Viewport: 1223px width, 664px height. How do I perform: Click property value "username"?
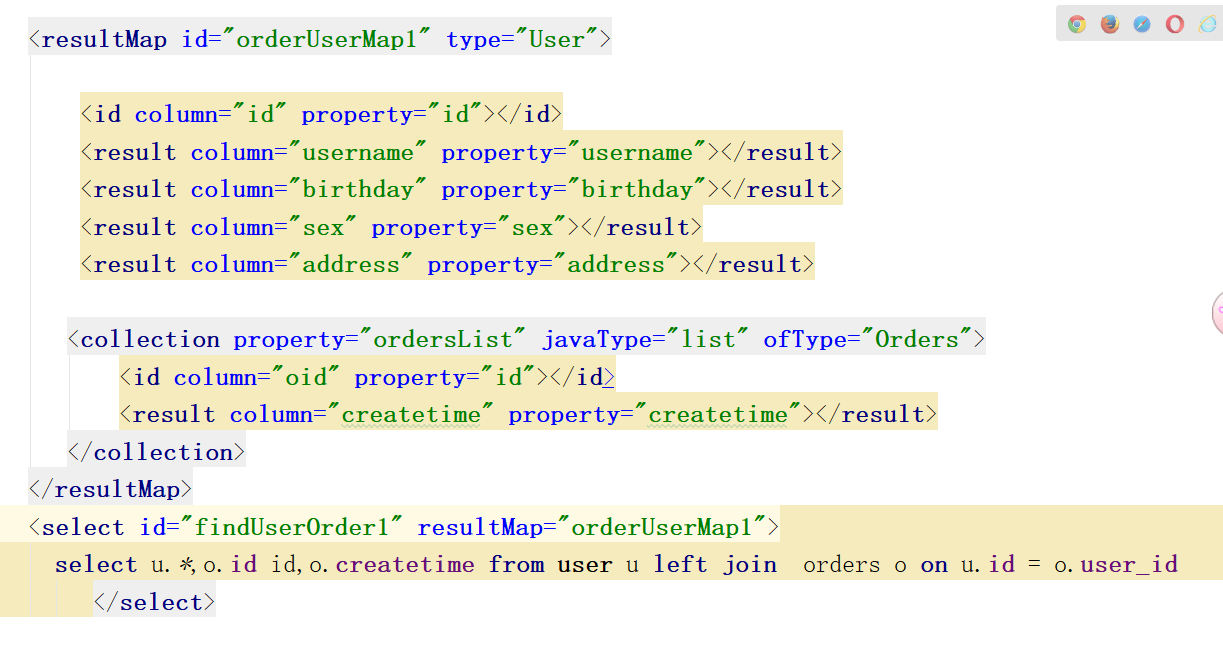[637, 152]
